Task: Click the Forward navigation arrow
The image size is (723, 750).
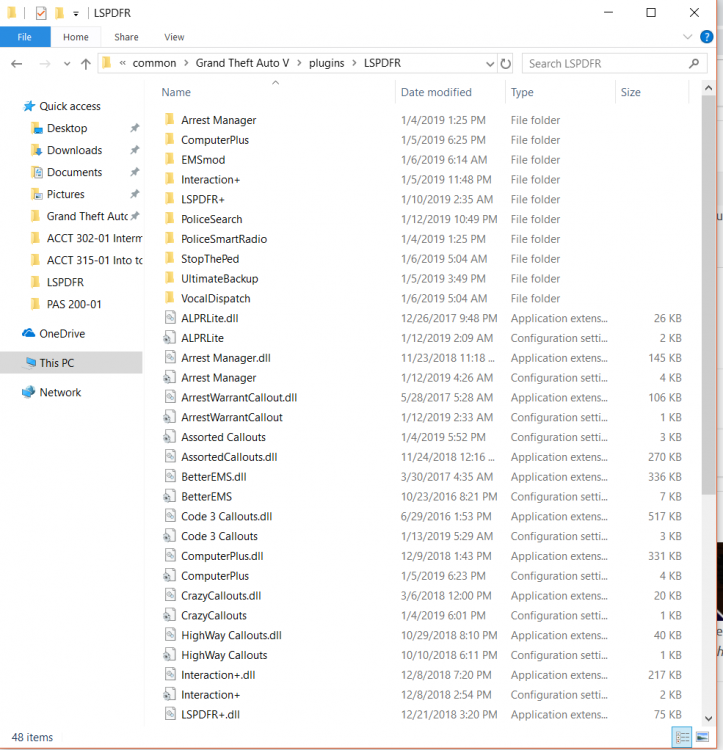Action: click(44, 64)
